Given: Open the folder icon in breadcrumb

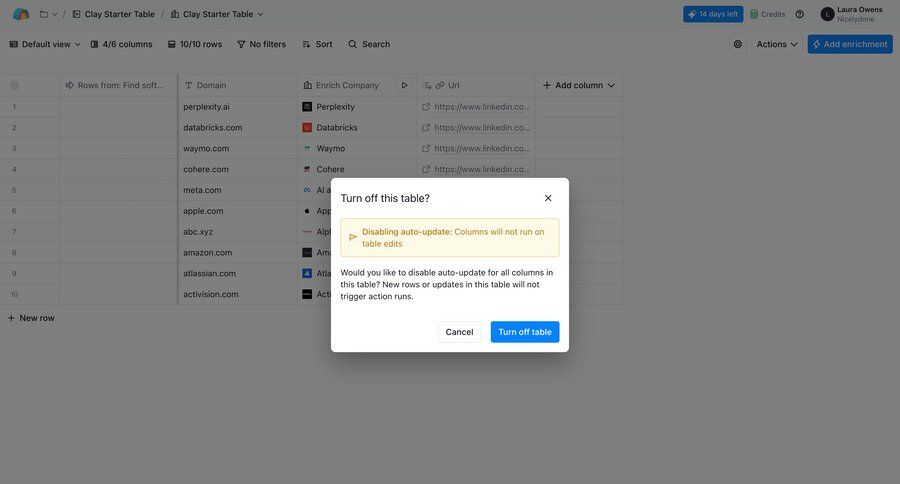Looking at the screenshot, I should (x=44, y=14).
